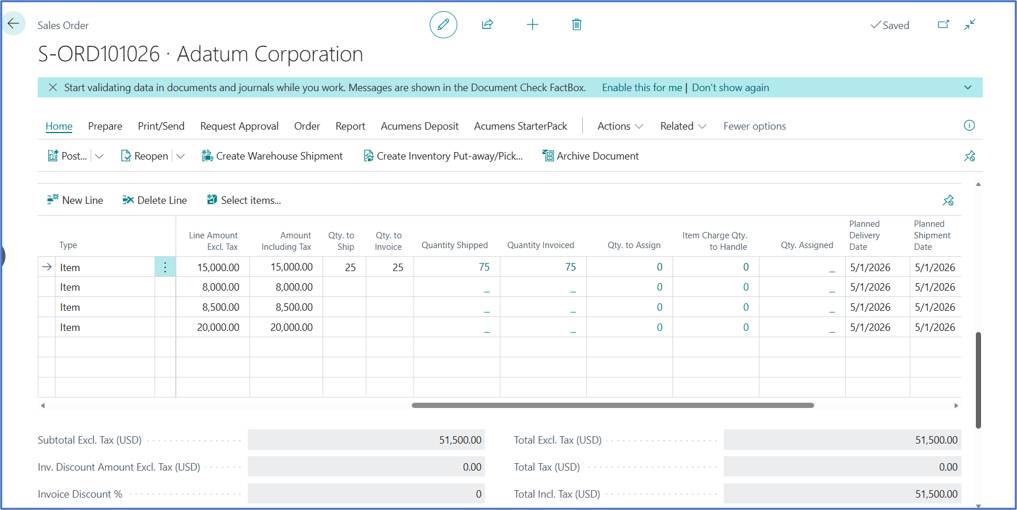Go back with the arrow button

[14, 24]
